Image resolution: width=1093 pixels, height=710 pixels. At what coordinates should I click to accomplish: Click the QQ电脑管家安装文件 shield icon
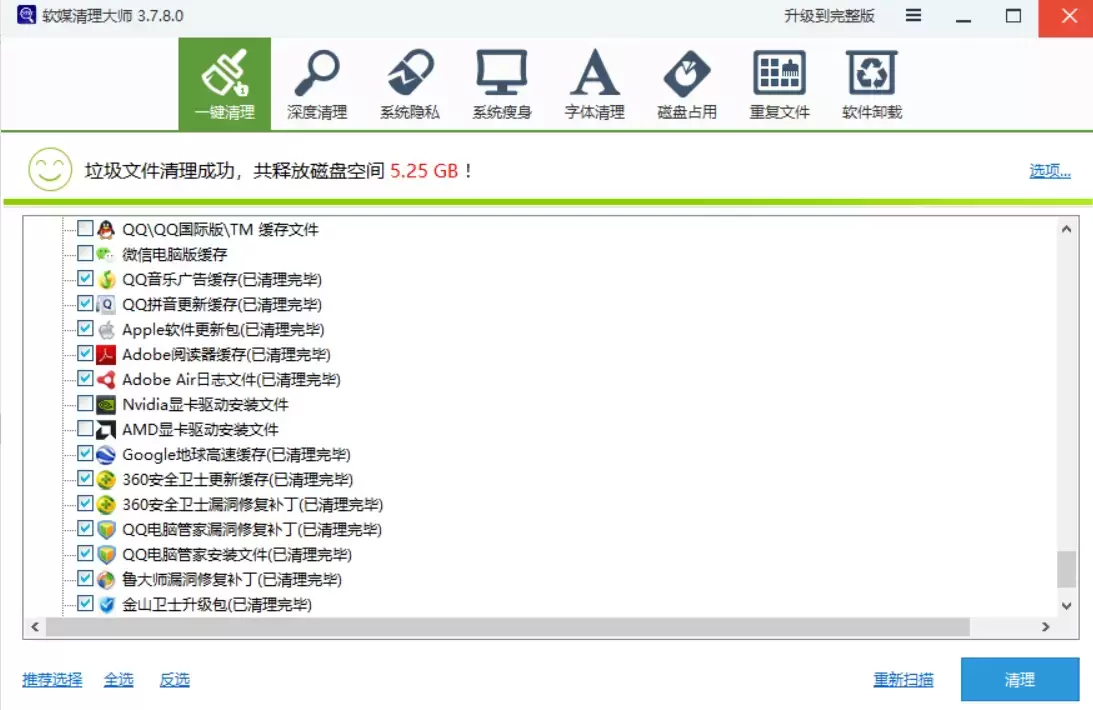[x=106, y=555]
